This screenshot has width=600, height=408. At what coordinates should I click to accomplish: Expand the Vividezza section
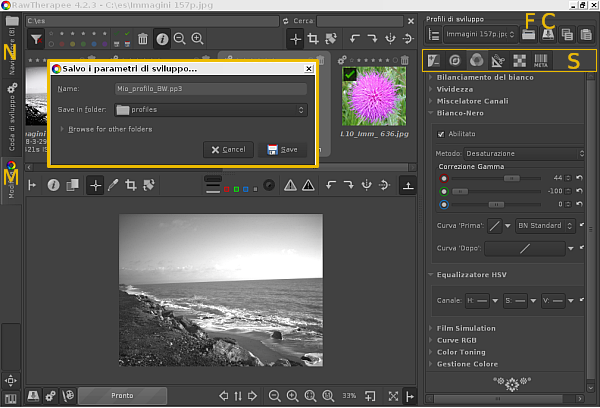tap(456, 89)
